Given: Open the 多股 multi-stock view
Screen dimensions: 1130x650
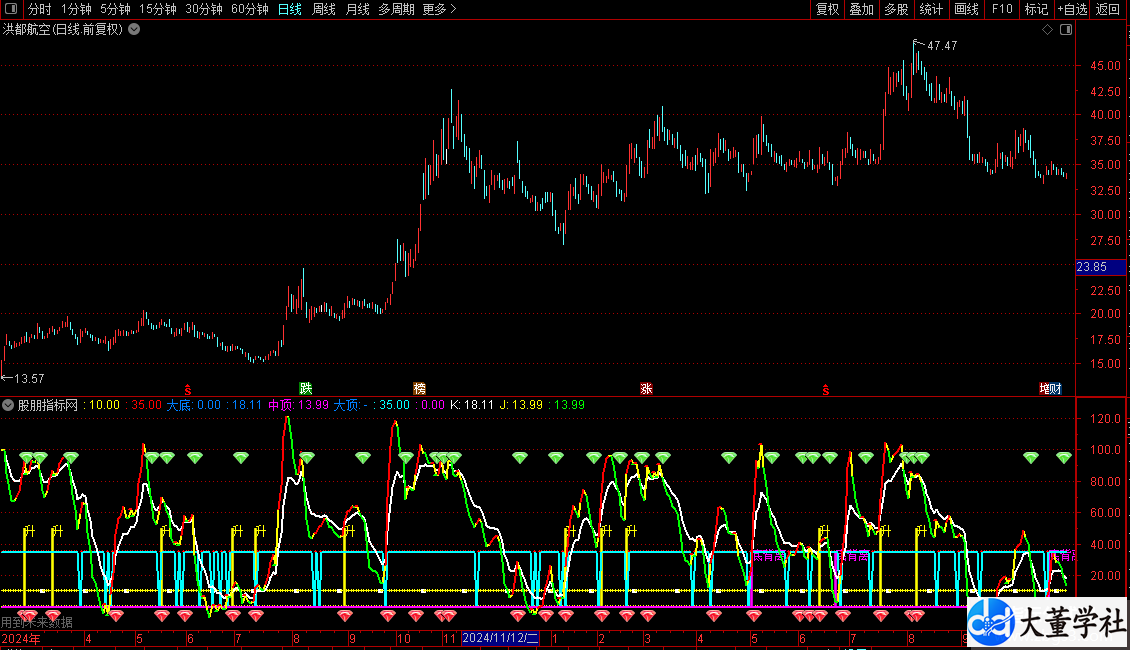Looking at the screenshot, I should coord(896,9).
